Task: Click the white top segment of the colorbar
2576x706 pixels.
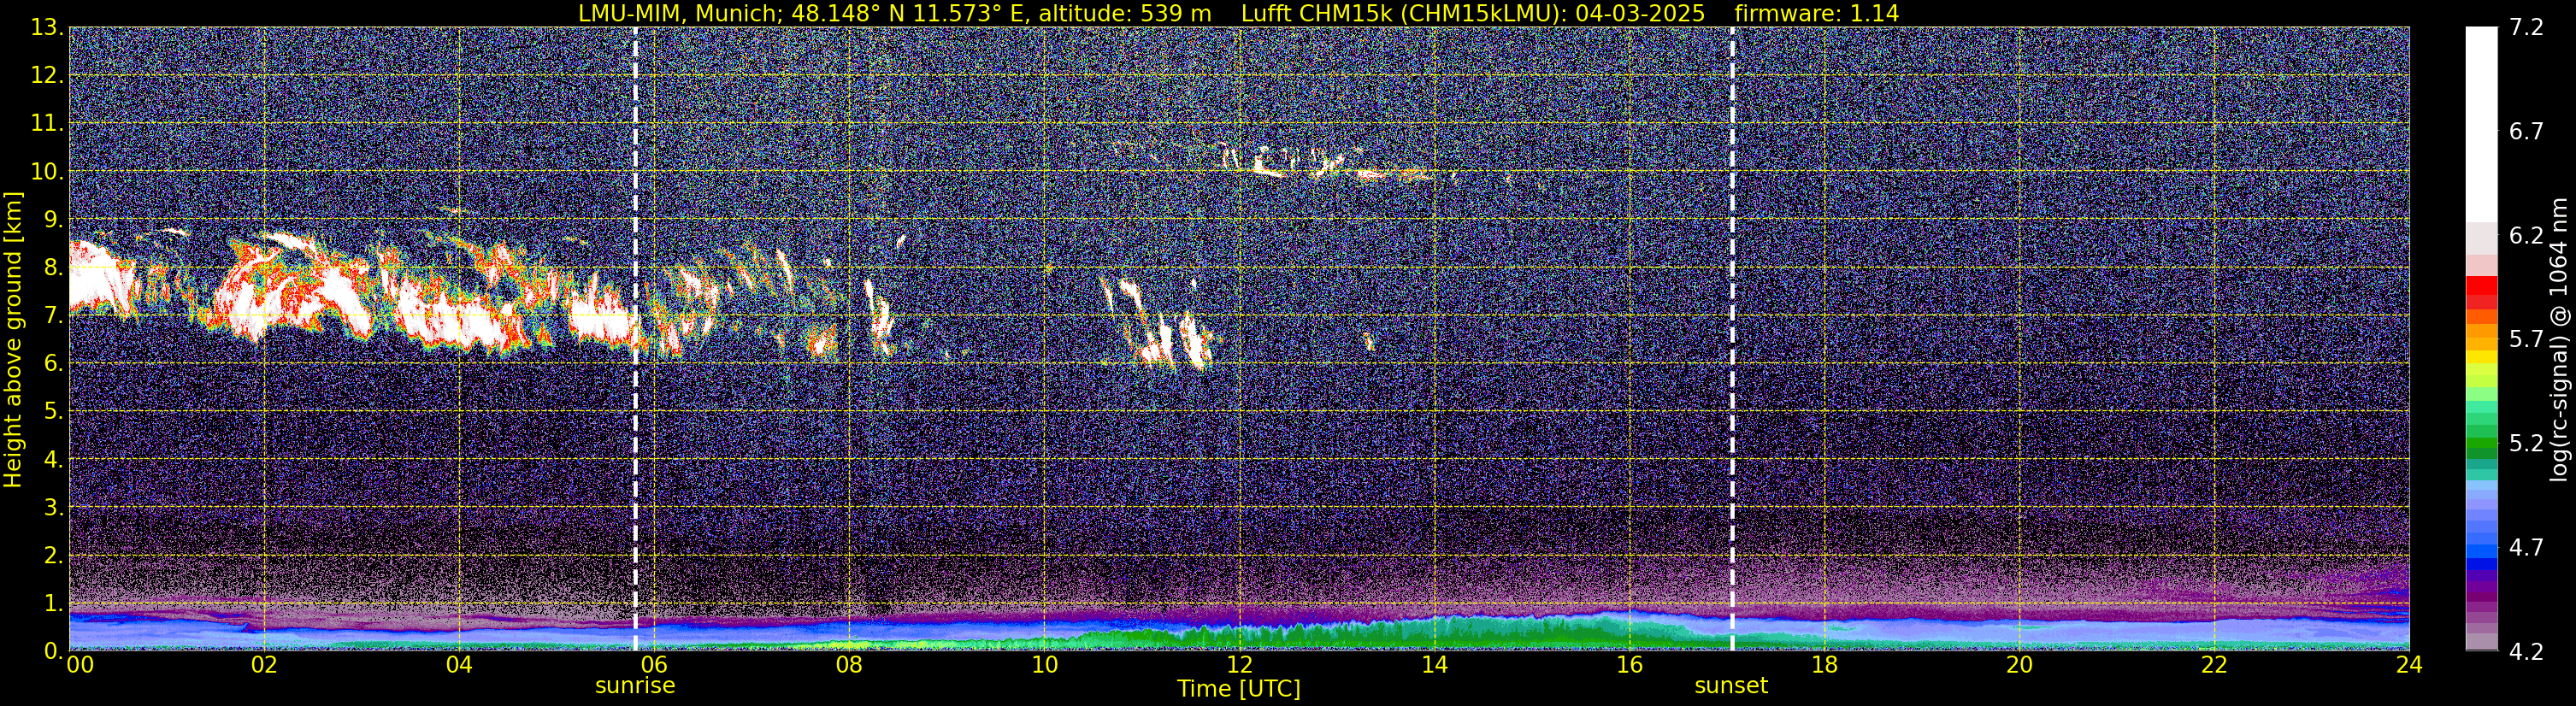Action: (2481, 125)
